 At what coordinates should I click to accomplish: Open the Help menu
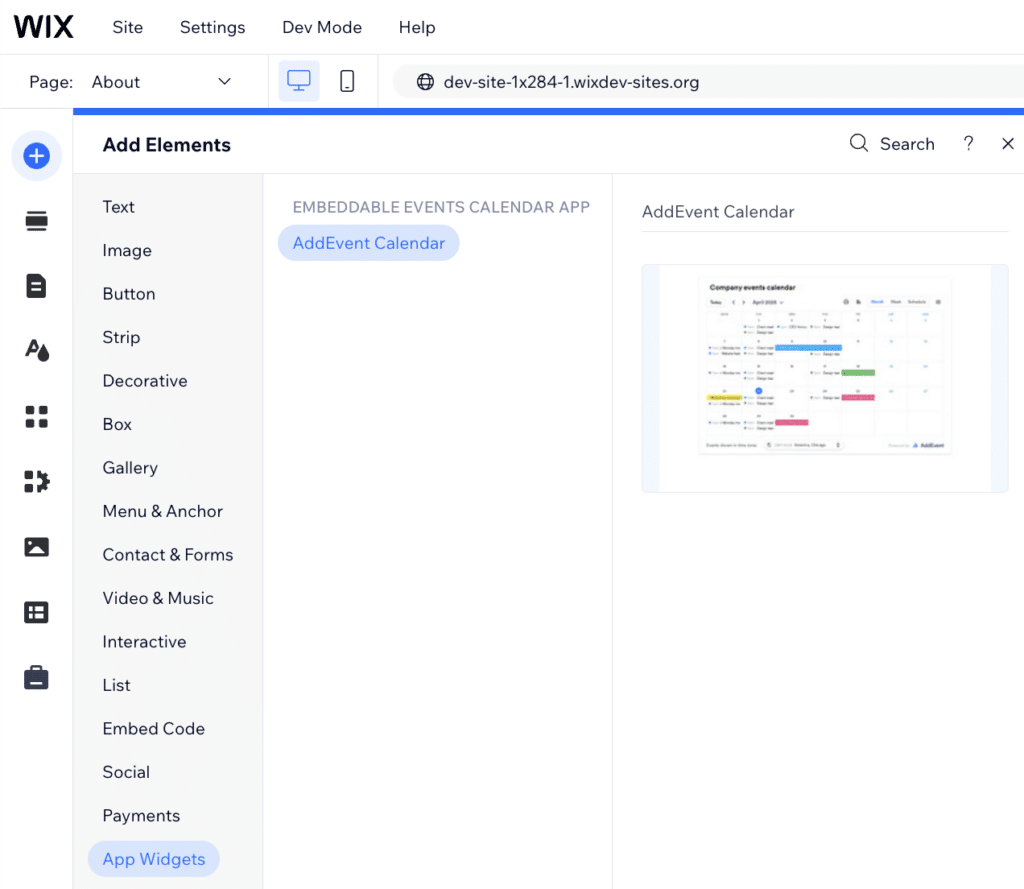click(x=417, y=27)
